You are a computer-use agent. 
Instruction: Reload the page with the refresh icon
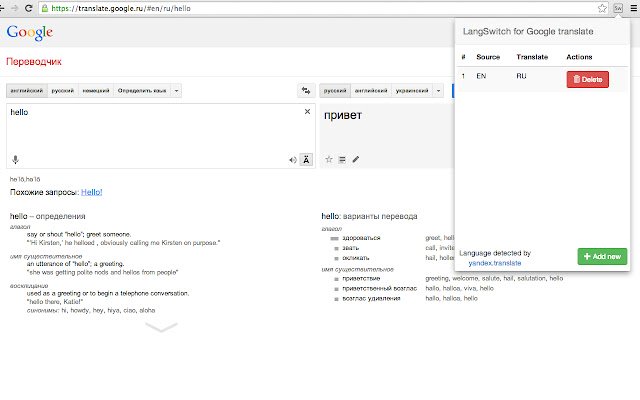click(x=29, y=8)
